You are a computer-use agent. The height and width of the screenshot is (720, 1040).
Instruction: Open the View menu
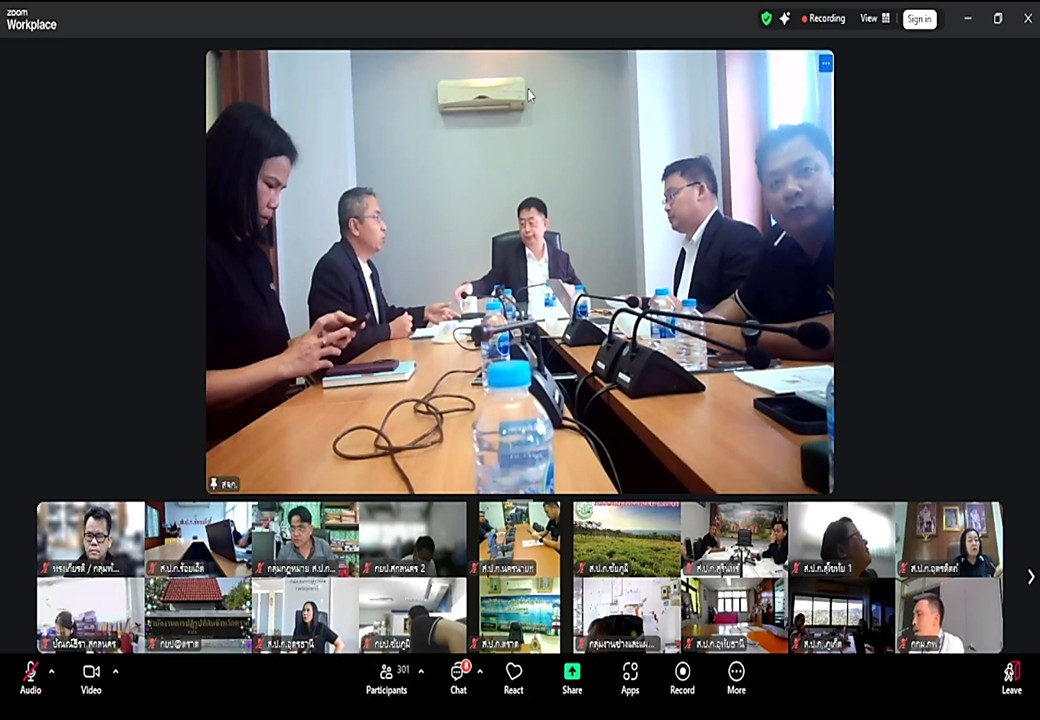(869, 18)
